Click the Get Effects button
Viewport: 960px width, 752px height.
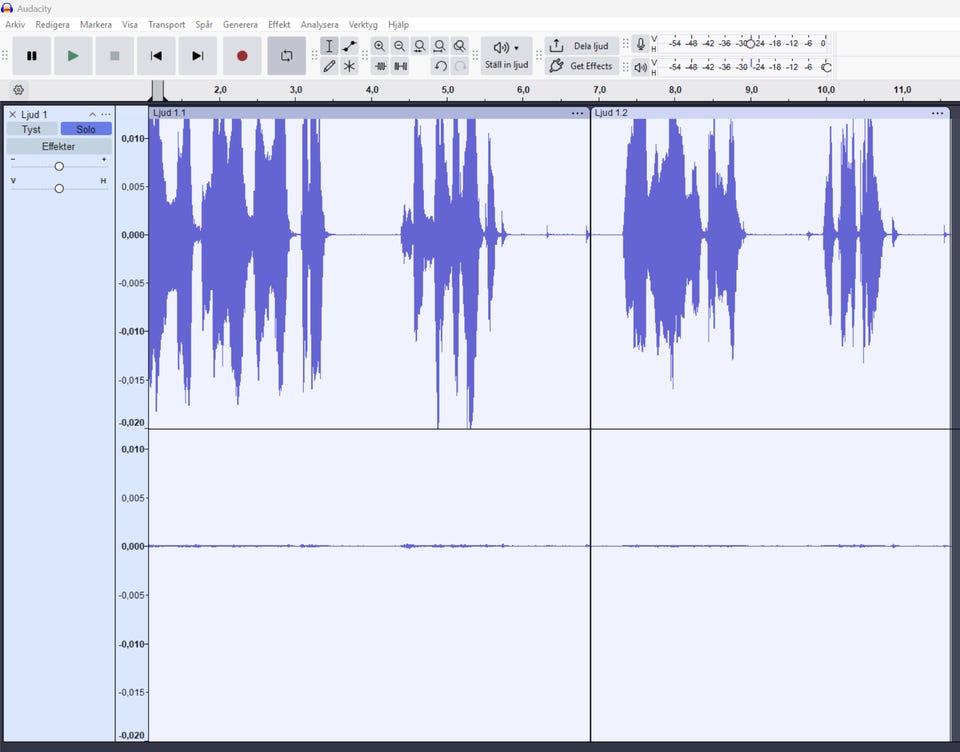coord(582,66)
